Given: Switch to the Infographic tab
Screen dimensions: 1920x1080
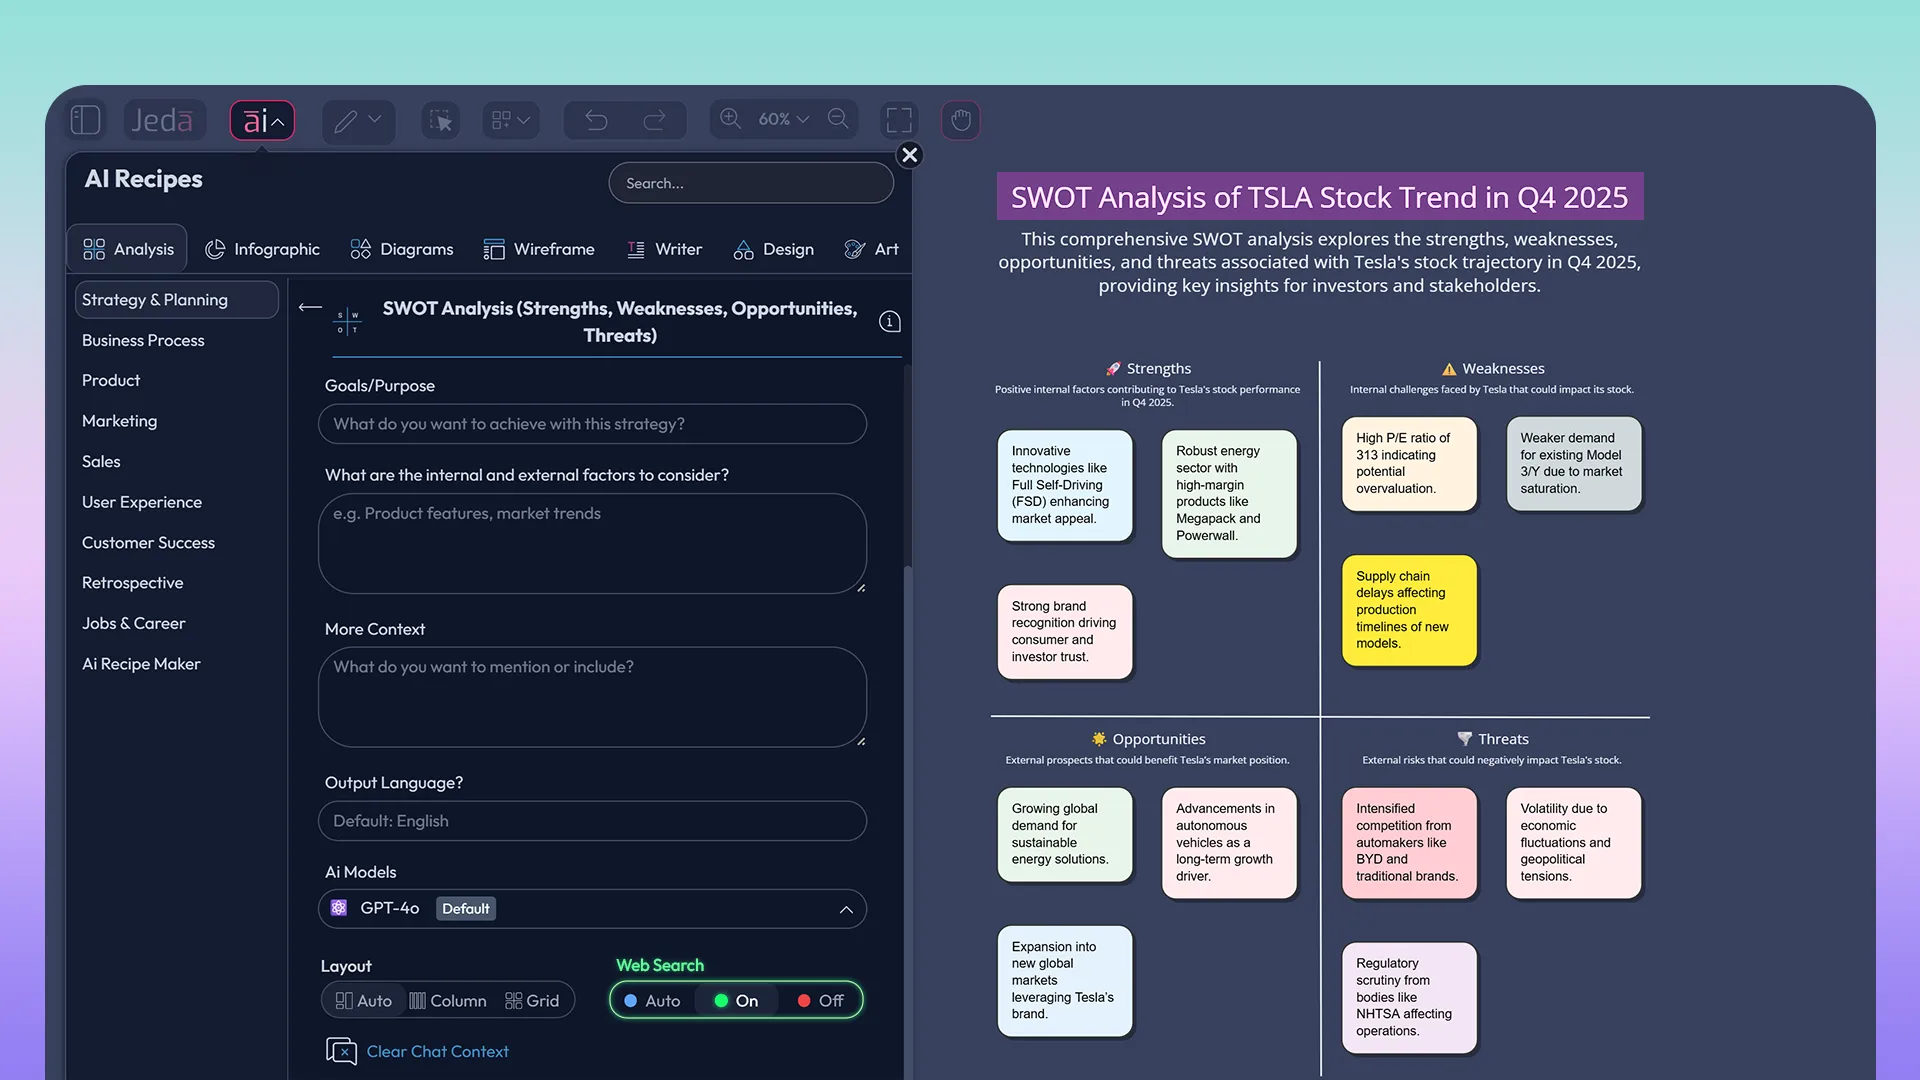Looking at the screenshot, I should (x=263, y=249).
